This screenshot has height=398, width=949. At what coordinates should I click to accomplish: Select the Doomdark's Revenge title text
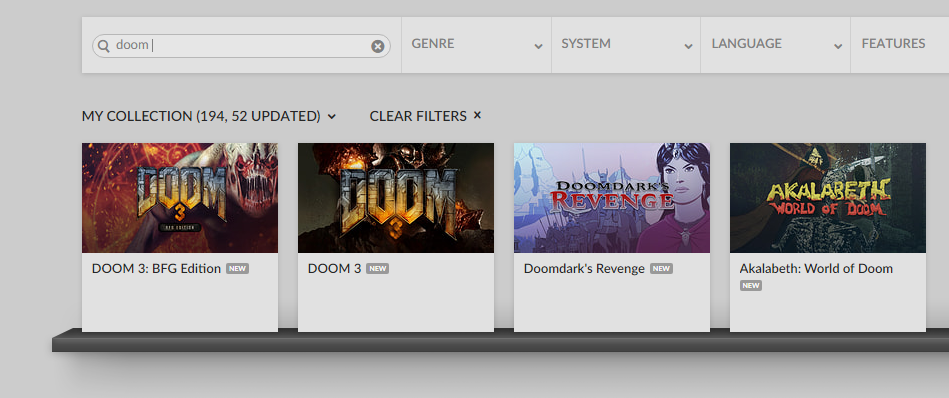584,269
